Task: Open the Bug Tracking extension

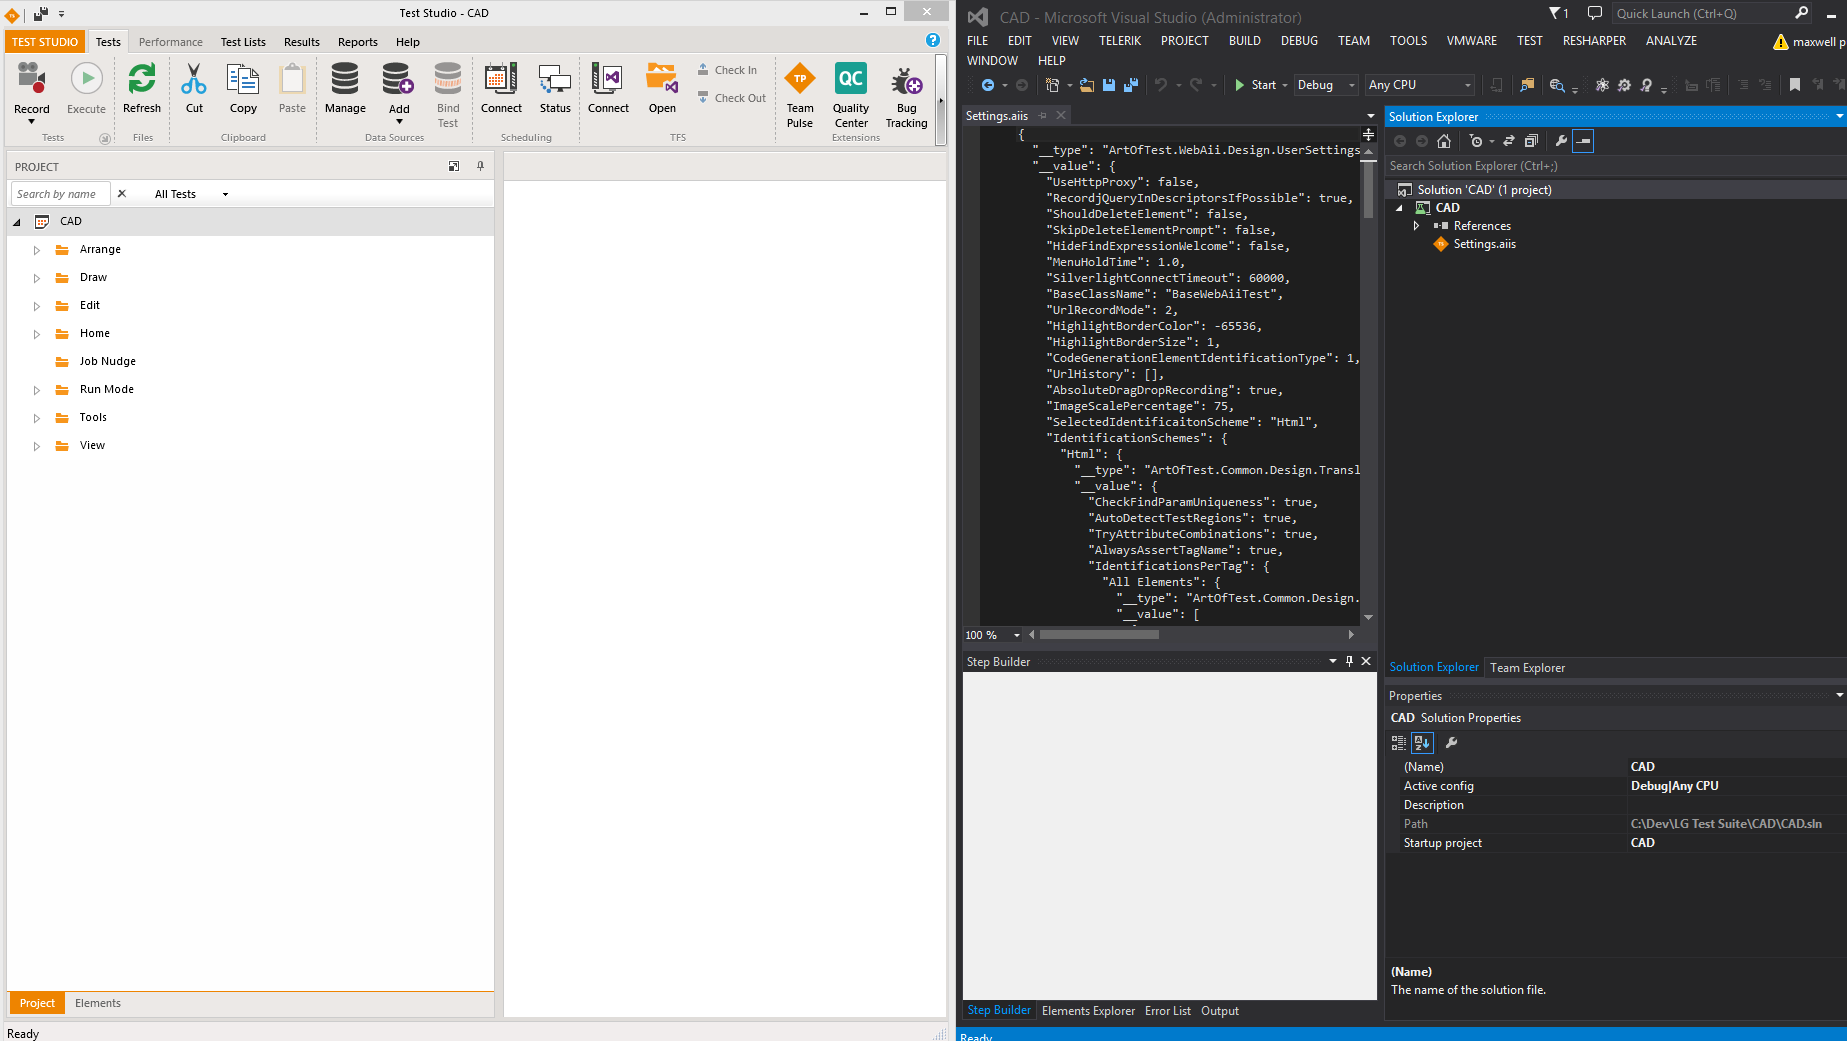Action: 906,80
